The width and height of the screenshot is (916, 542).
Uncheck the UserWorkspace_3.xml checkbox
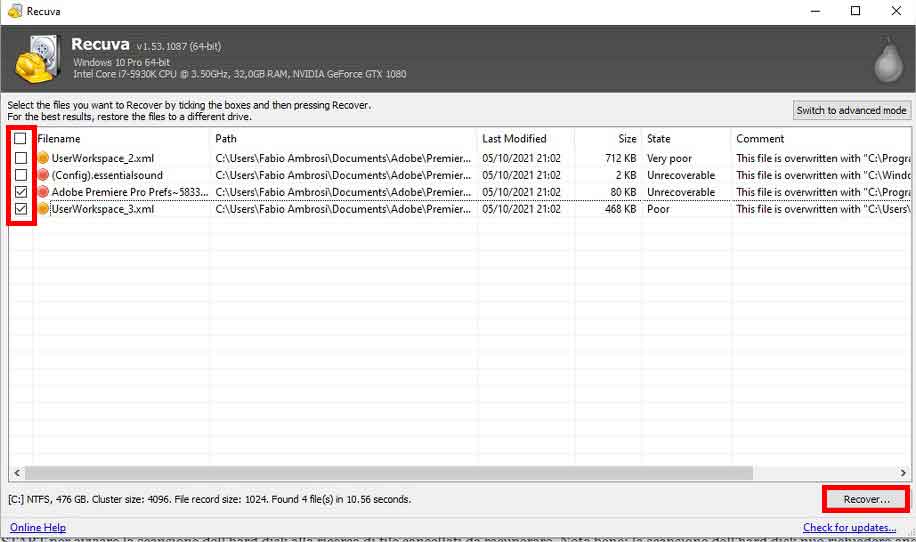[20, 209]
